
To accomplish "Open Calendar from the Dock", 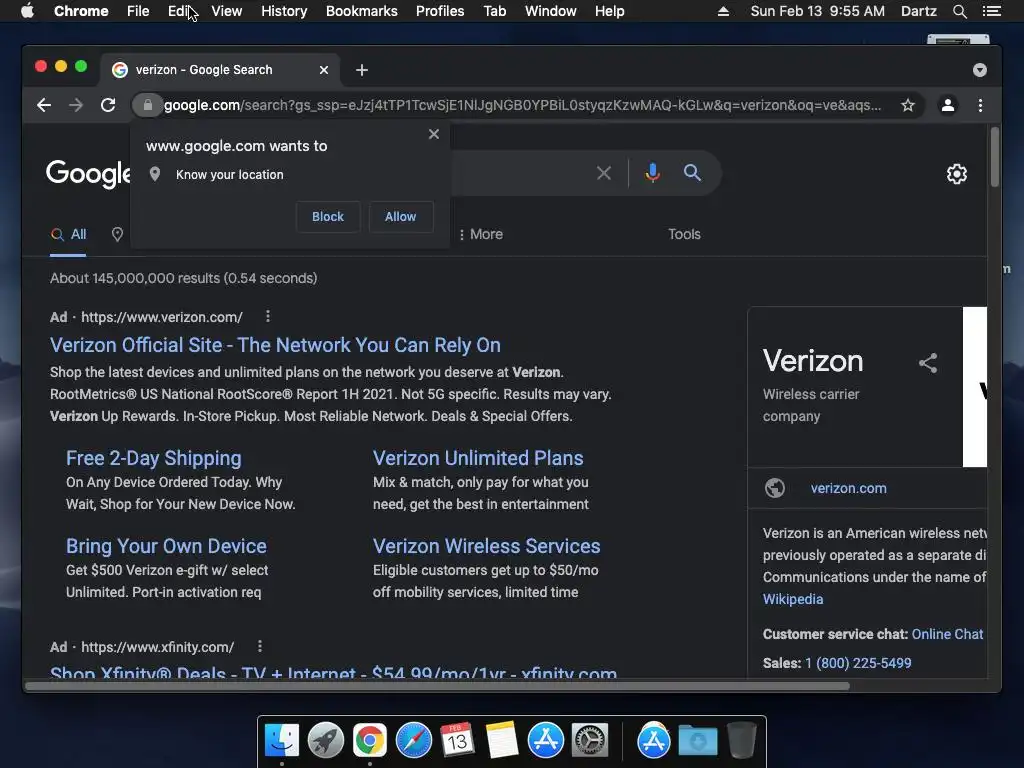I will coord(457,741).
